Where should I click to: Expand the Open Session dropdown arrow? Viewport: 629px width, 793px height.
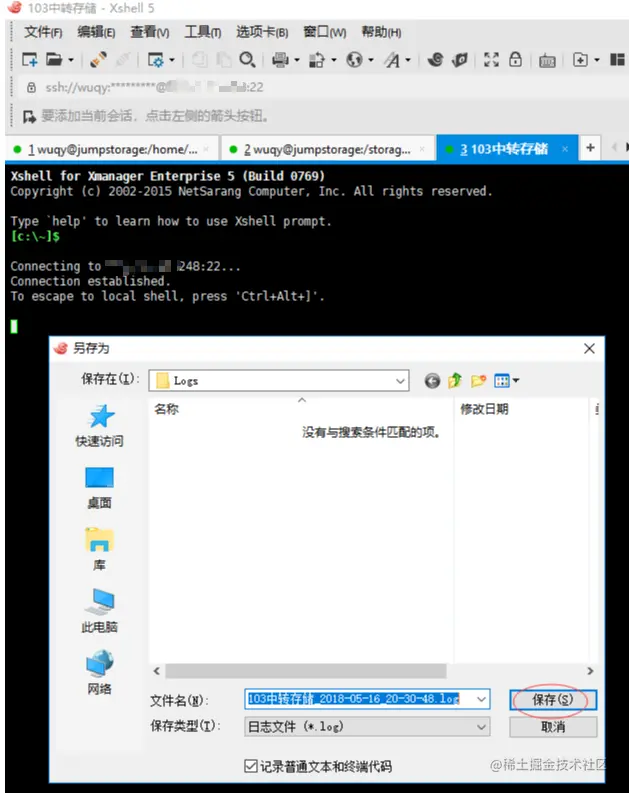(x=70, y=60)
